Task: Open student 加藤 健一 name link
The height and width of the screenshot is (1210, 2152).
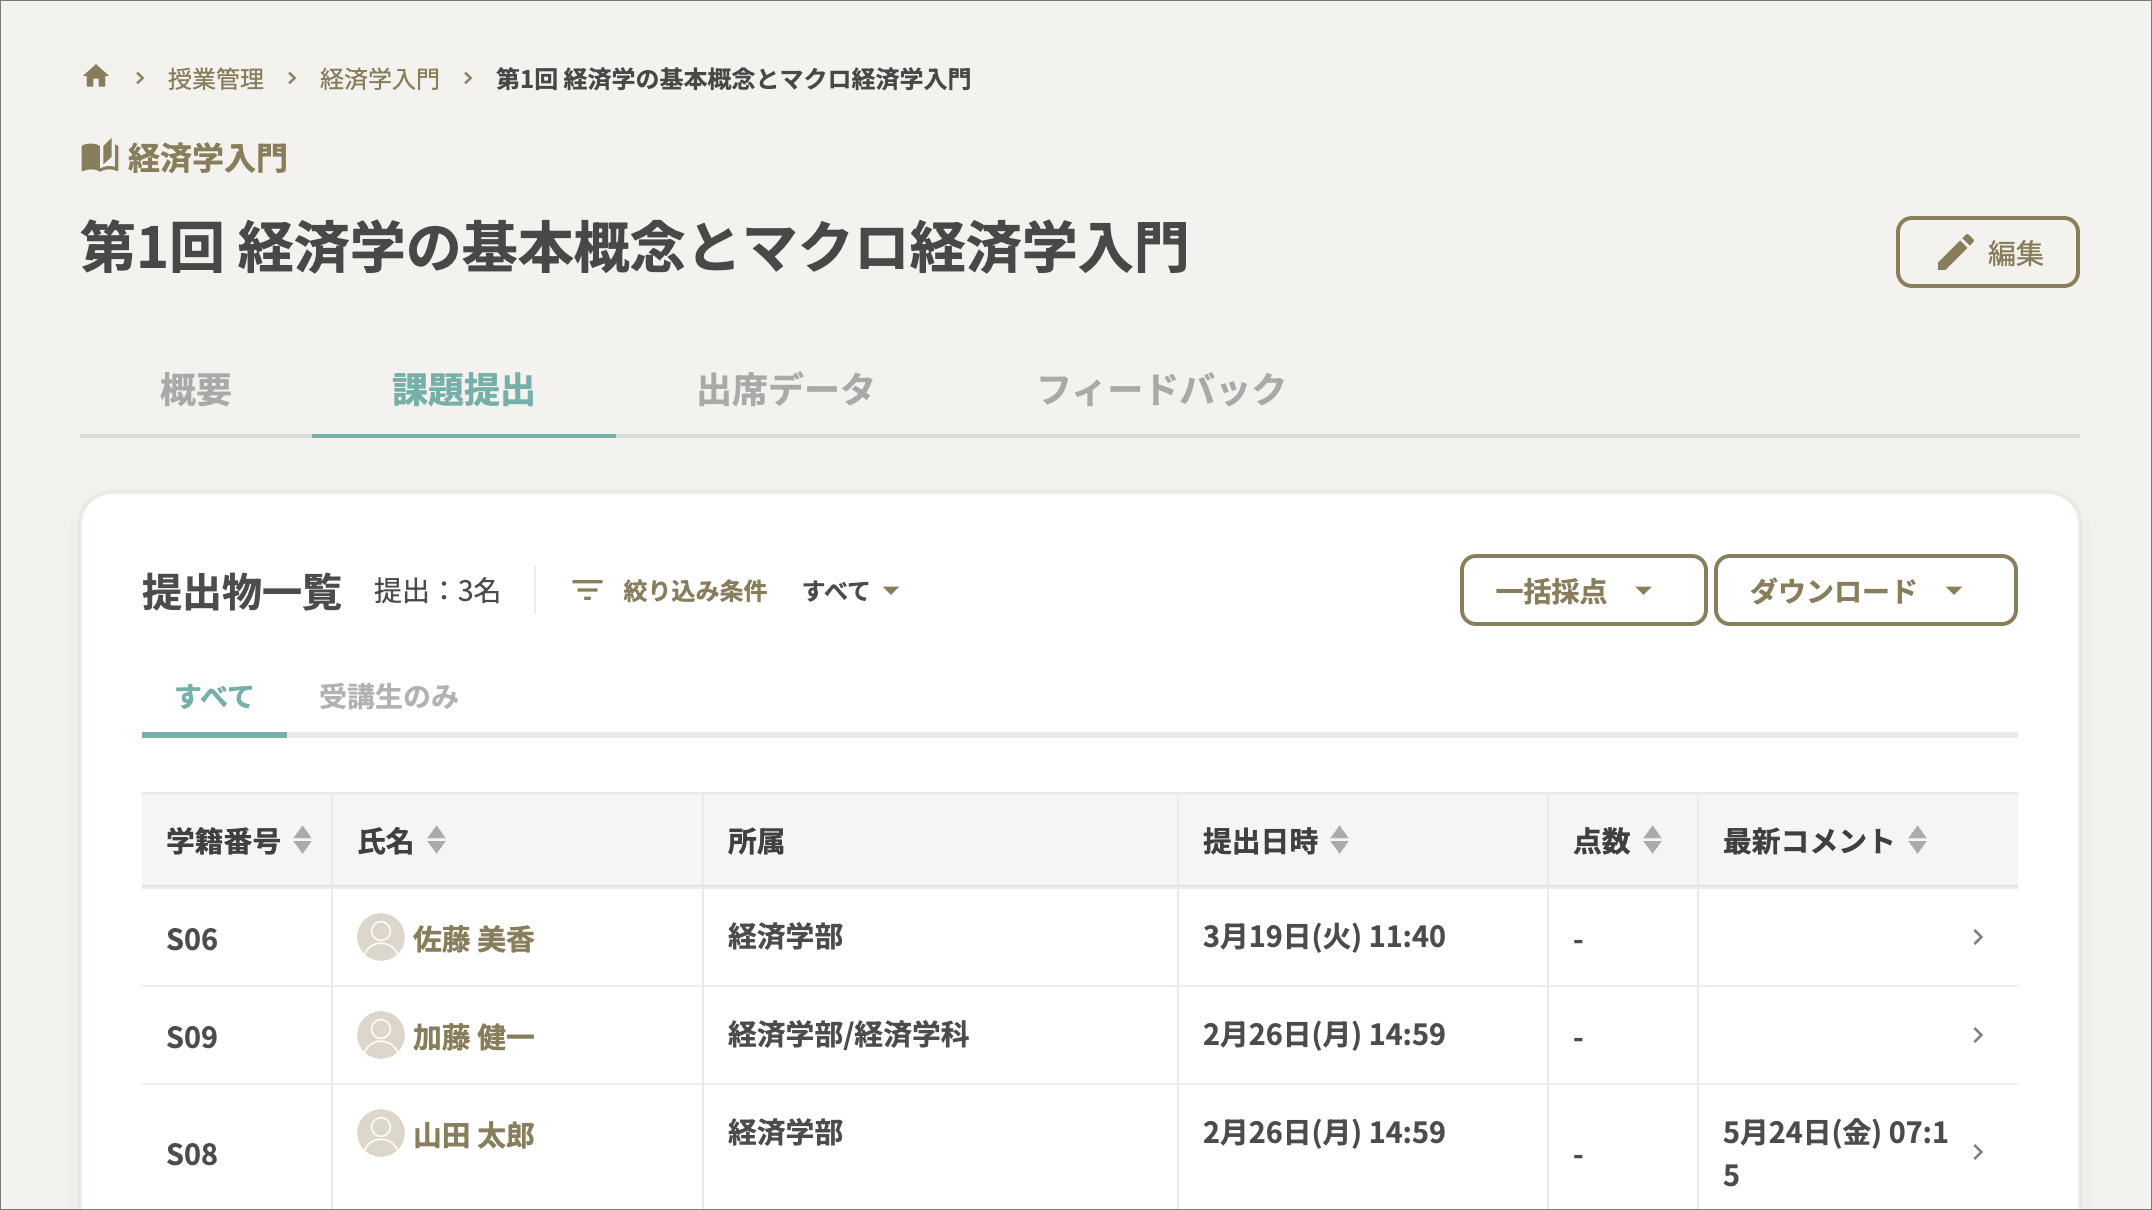Action: click(474, 1037)
